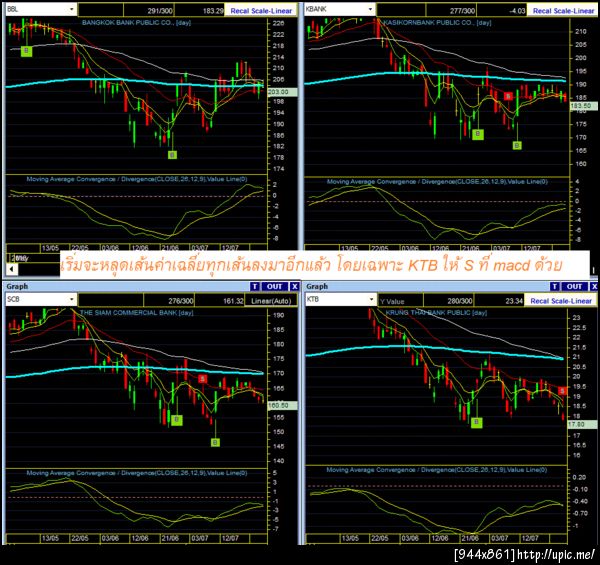The width and height of the screenshot is (600, 565).
Task: Click the 161.32 value field
Action: (x=220, y=301)
